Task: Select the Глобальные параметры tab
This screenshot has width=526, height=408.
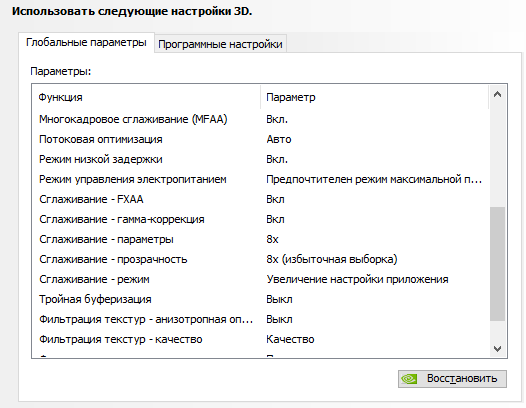Action: pos(86,42)
